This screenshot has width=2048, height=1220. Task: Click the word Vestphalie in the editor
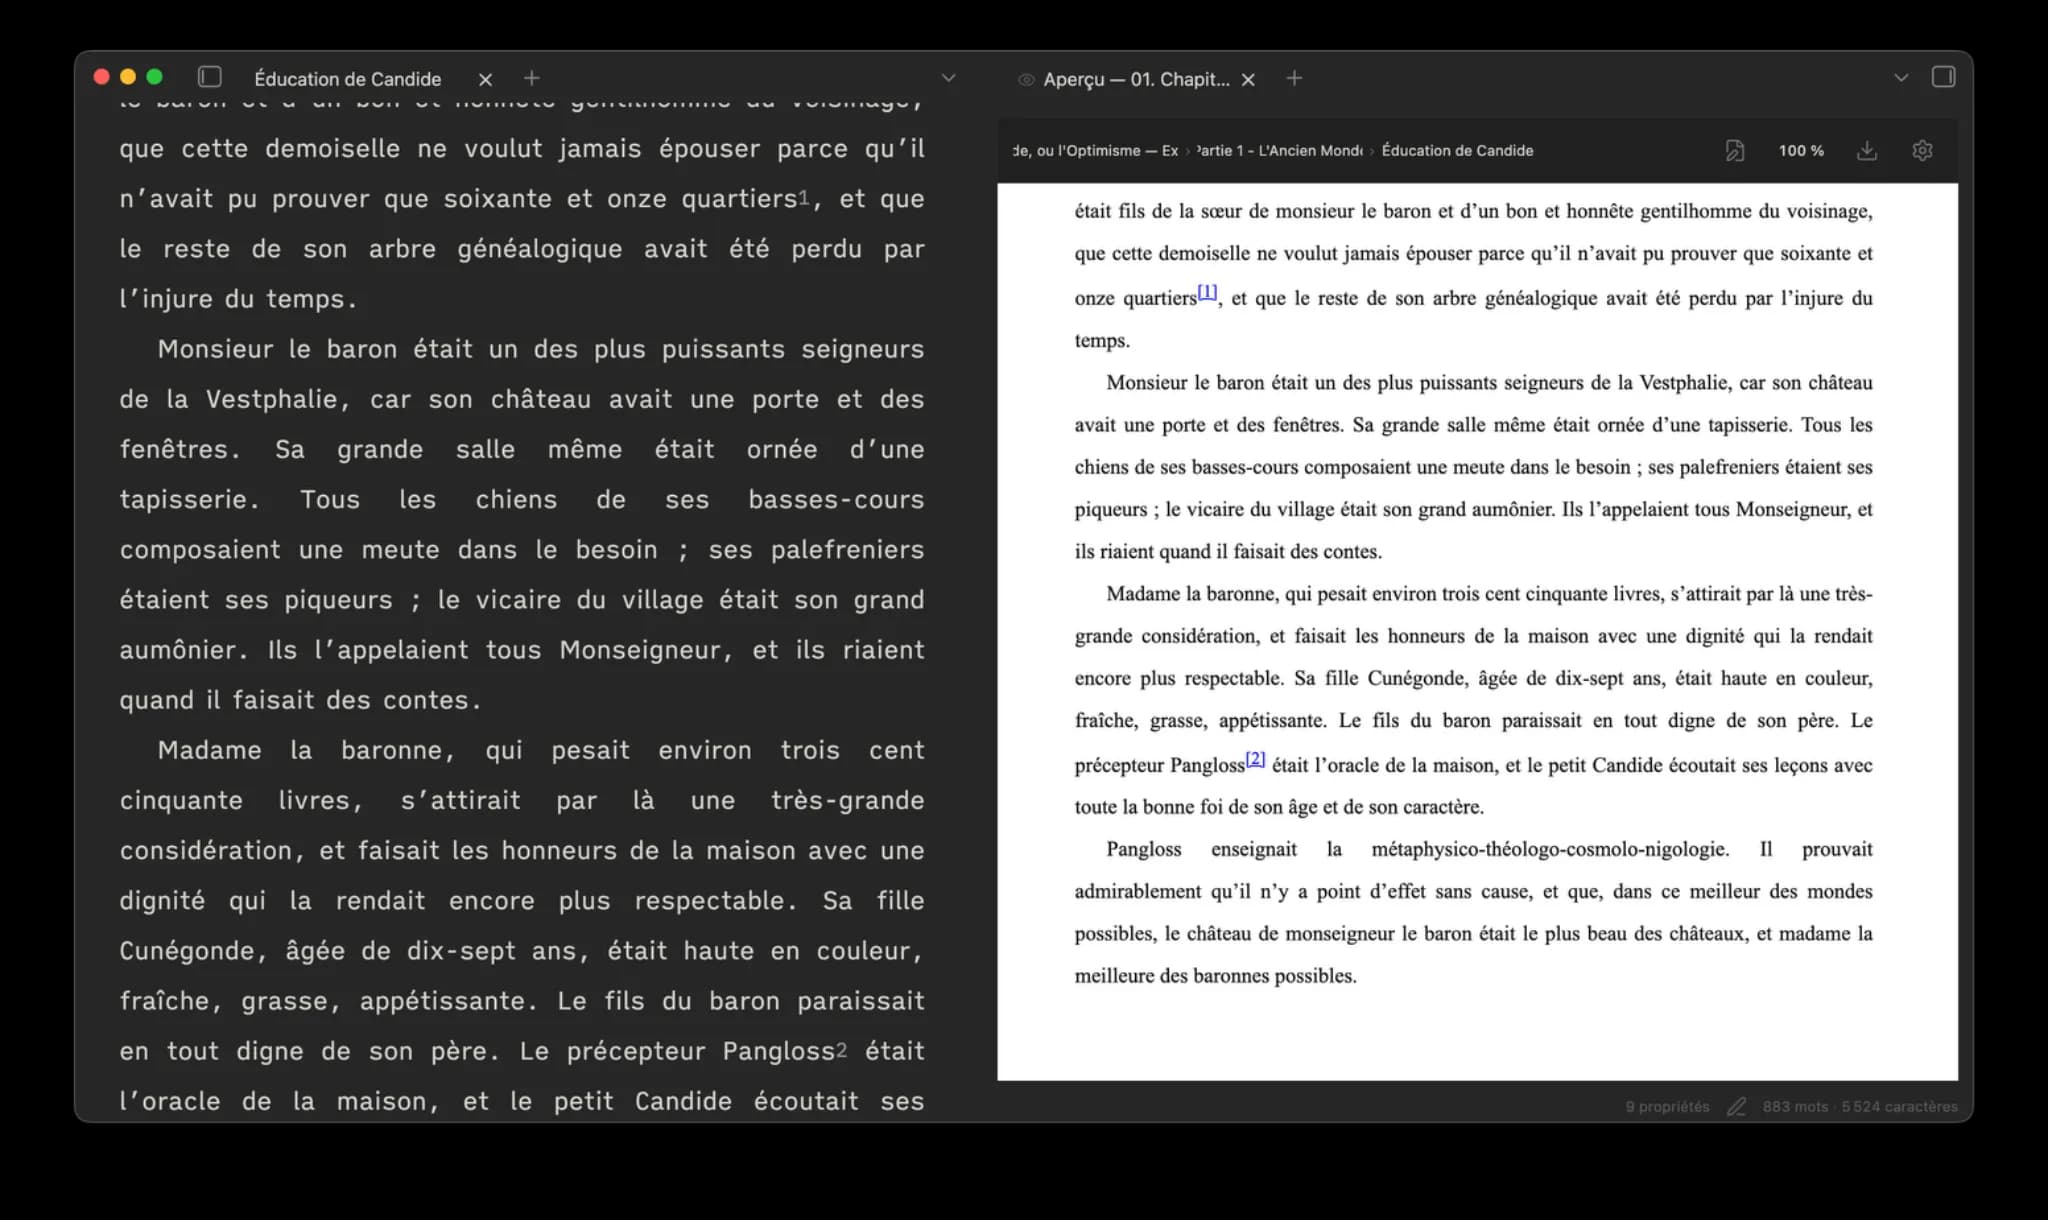coord(272,399)
